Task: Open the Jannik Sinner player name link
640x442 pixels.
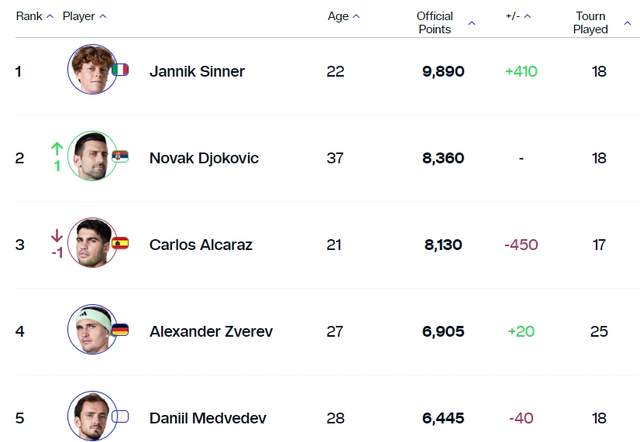Action: point(197,71)
